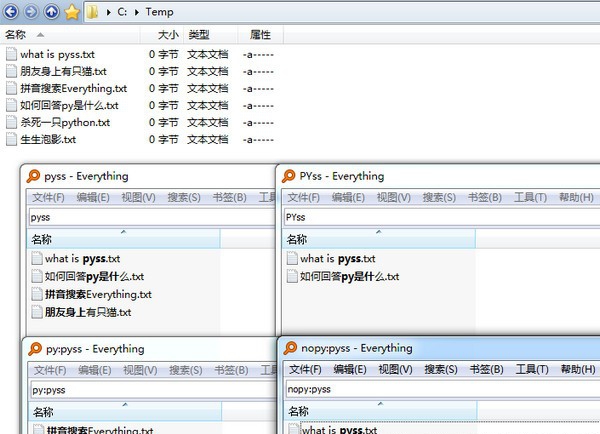600x434 pixels.
Task: Select 如何回答py是什么.txt result in pyss window
Action: pos(94,276)
